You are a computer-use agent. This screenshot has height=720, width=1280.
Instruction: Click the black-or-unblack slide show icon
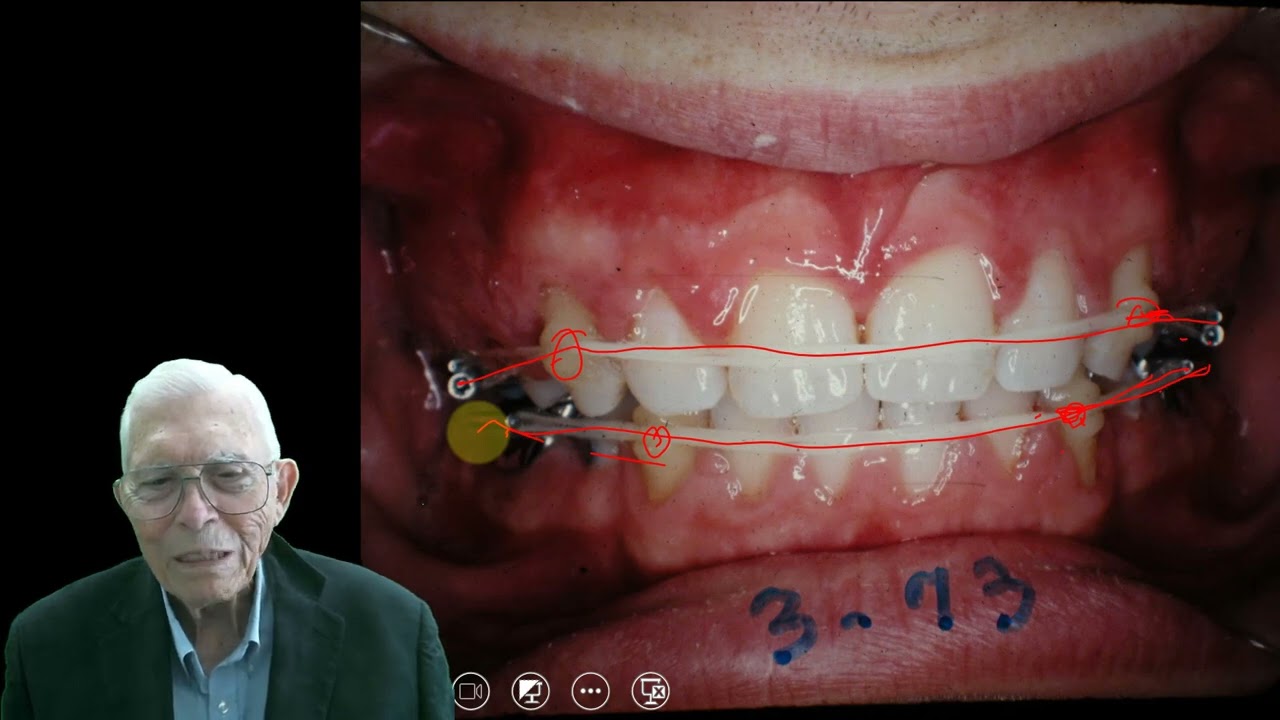click(530, 690)
